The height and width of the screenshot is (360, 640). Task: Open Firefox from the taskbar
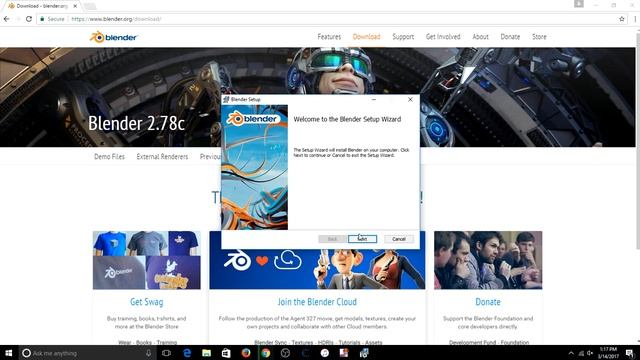tap(246, 353)
